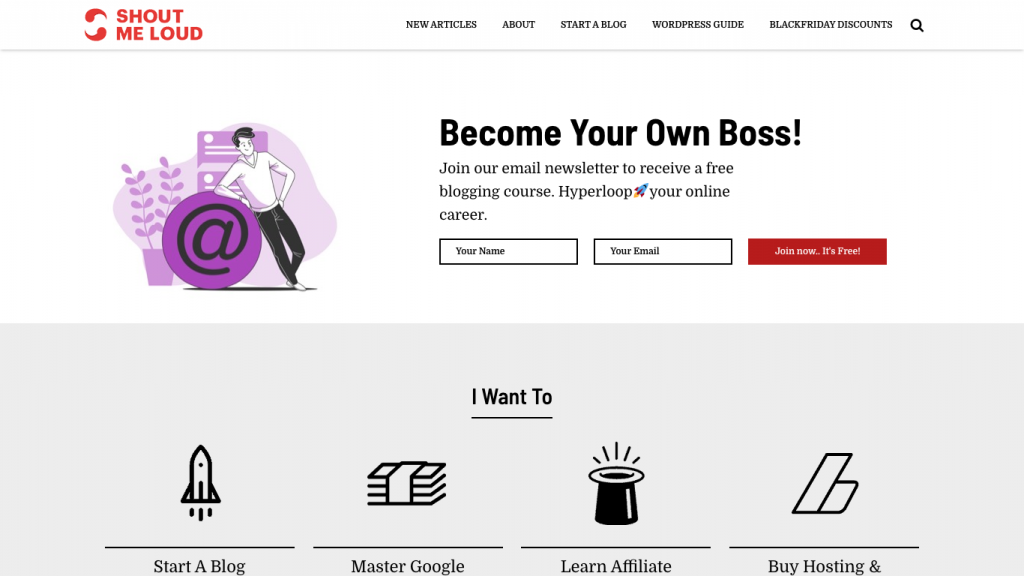Open the search magnifier icon
This screenshot has width=1024, height=576.
point(917,25)
